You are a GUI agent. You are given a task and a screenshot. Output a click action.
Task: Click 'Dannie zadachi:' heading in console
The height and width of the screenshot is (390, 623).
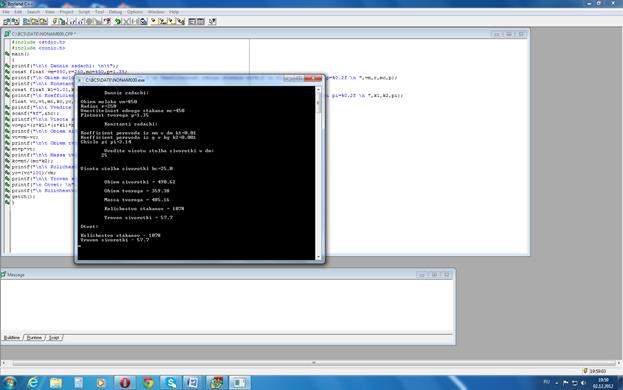click(x=126, y=93)
